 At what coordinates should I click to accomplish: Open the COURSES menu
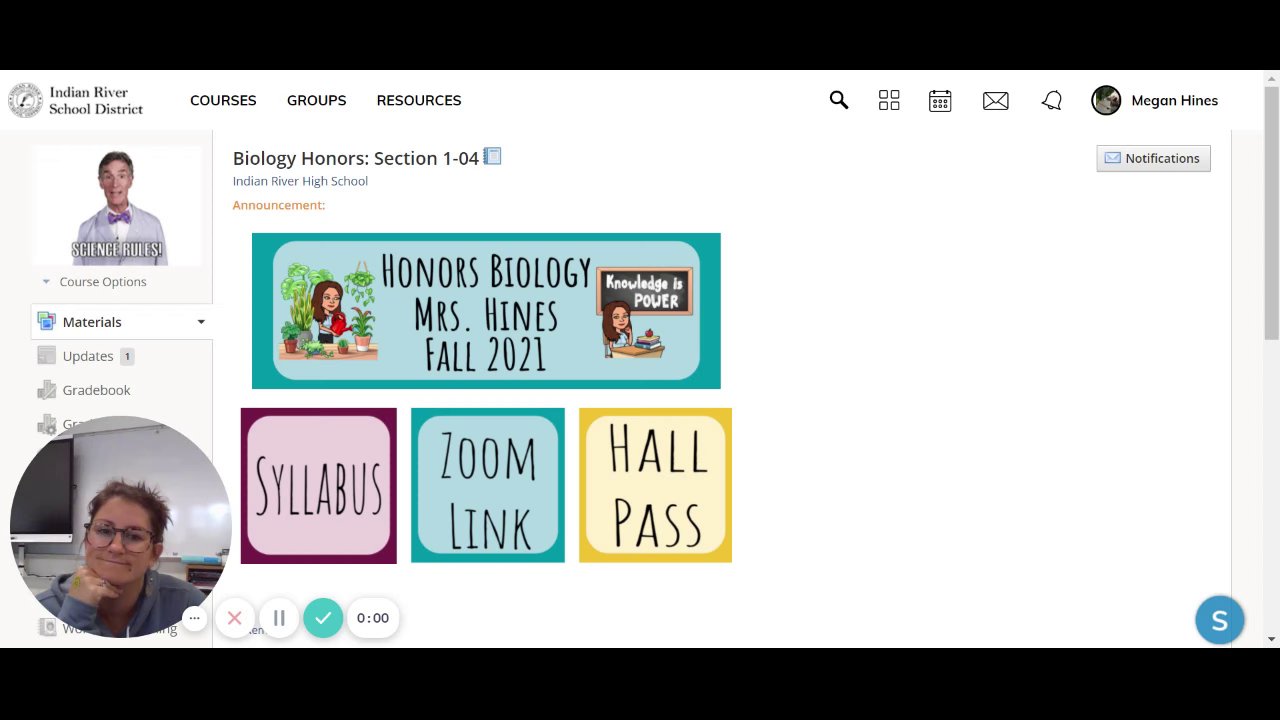pos(223,100)
